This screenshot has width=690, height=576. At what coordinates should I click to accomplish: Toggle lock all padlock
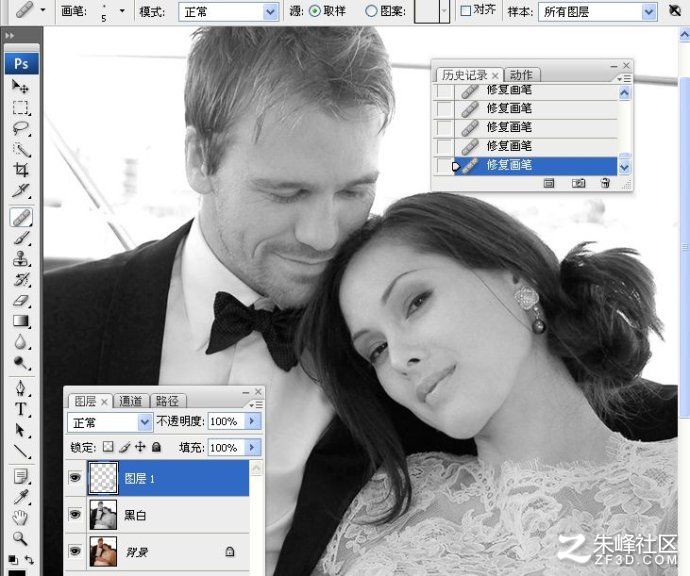click(x=156, y=447)
